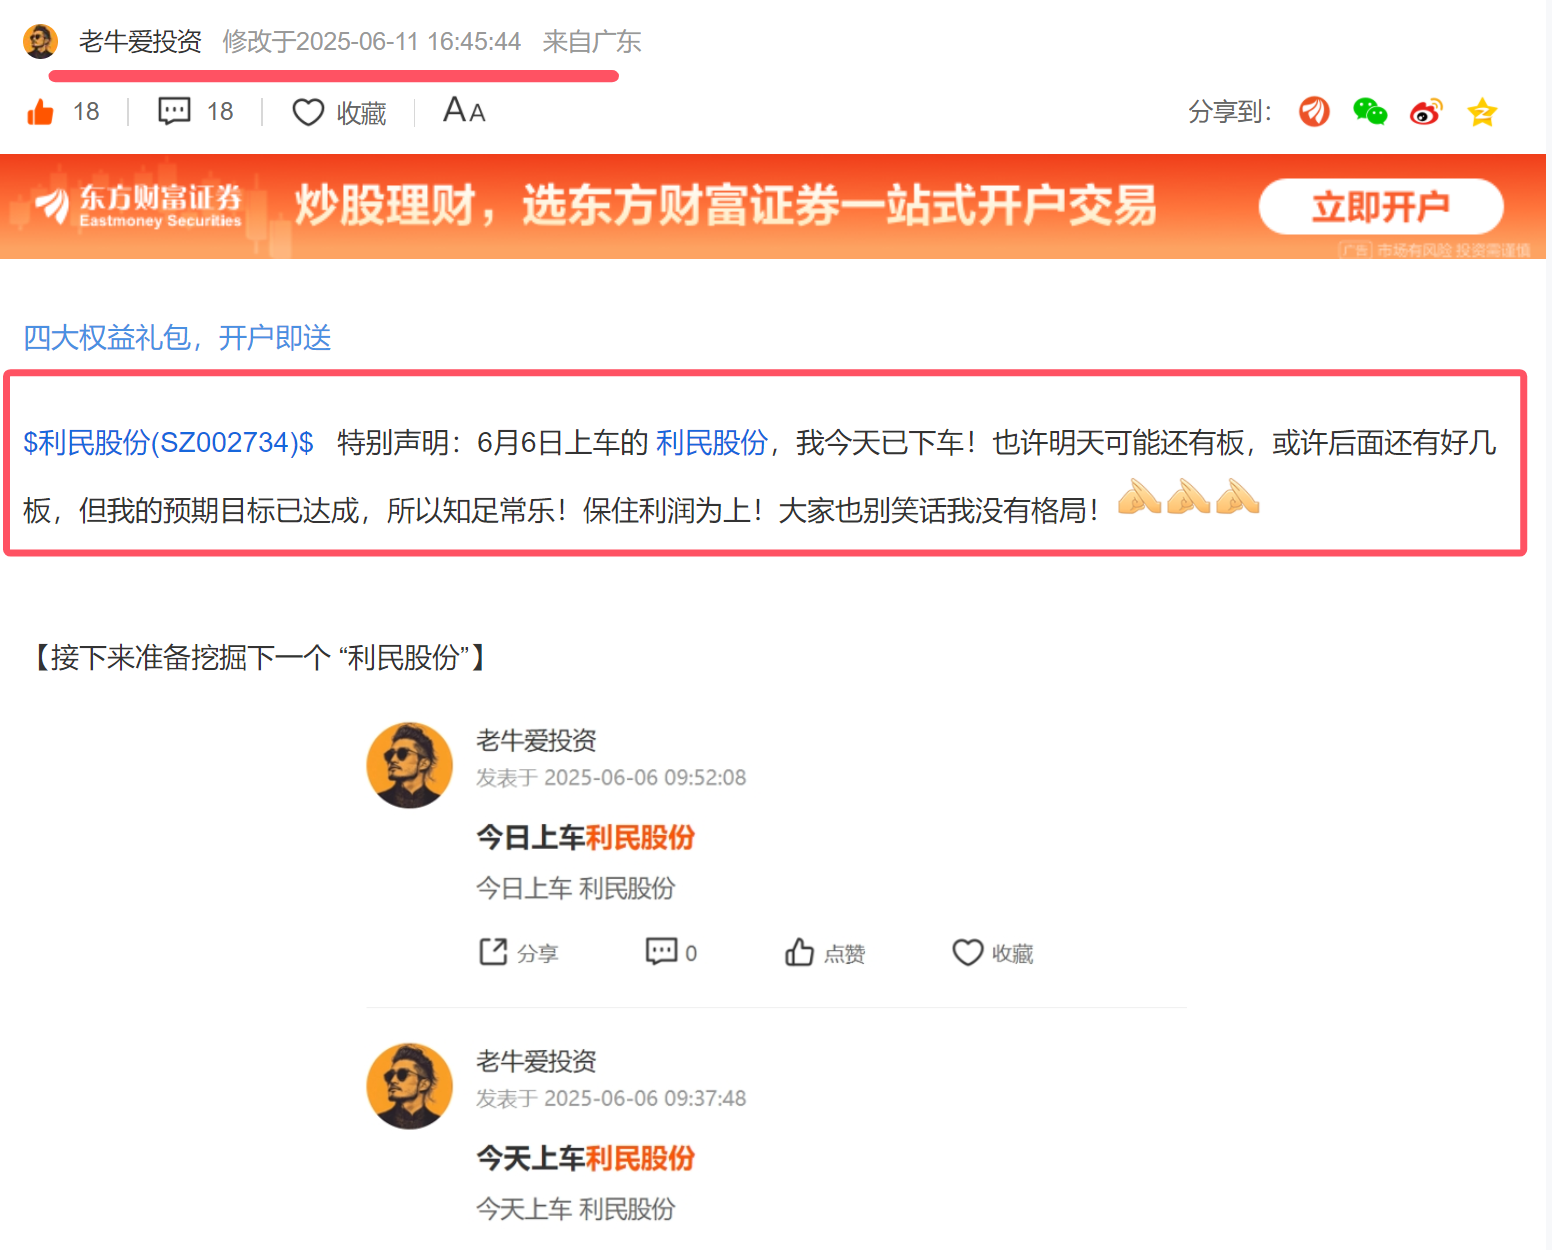Share to QZone yellow star icon
Screen dimensions: 1552x1250
click(x=1482, y=111)
